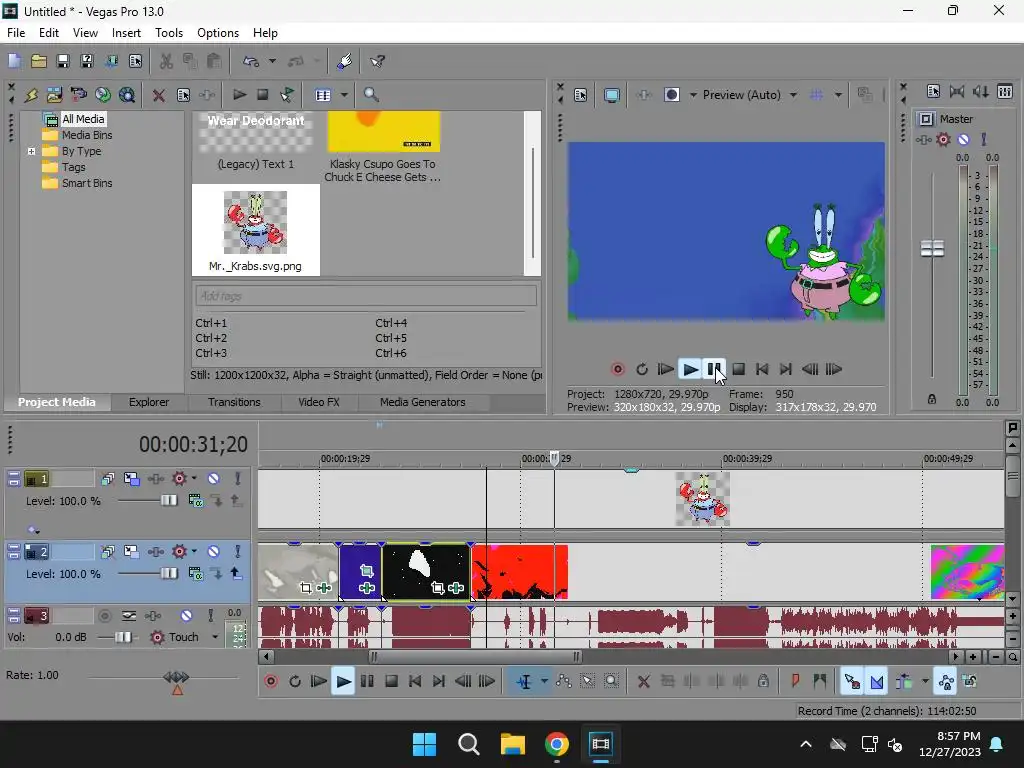1024x768 pixels.
Task: Toggle Mute on video track 1
Action: coord(214,479)
